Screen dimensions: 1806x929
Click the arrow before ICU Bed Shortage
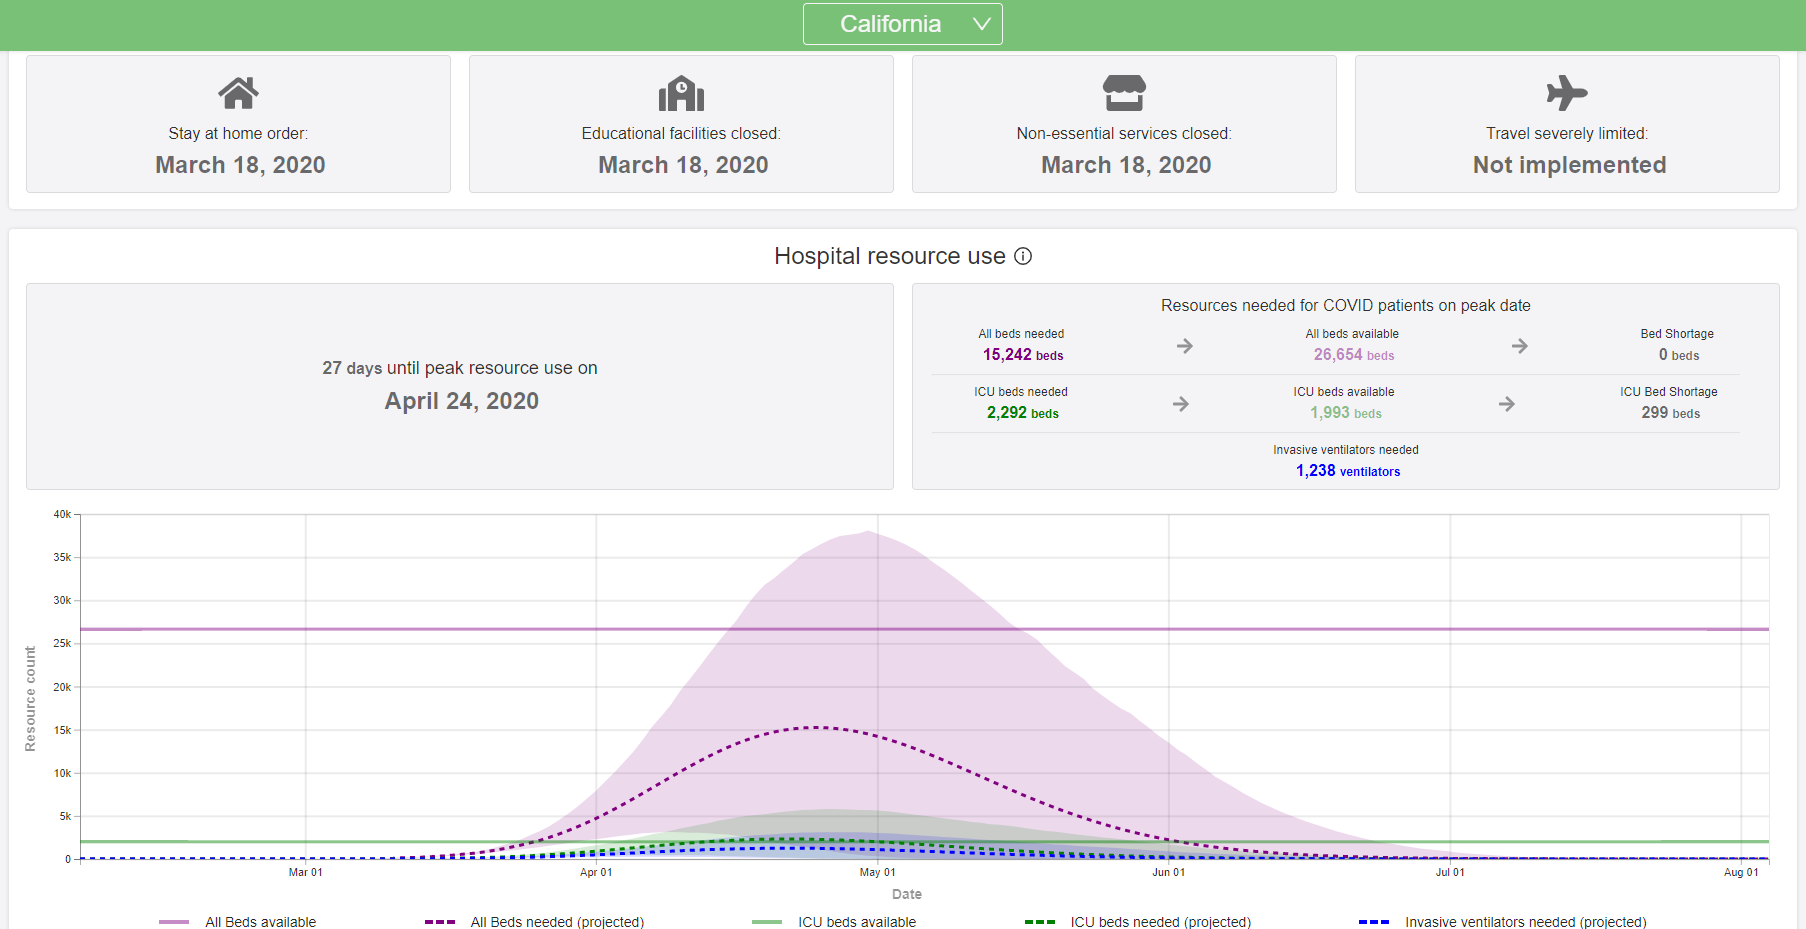point(1507,404)
